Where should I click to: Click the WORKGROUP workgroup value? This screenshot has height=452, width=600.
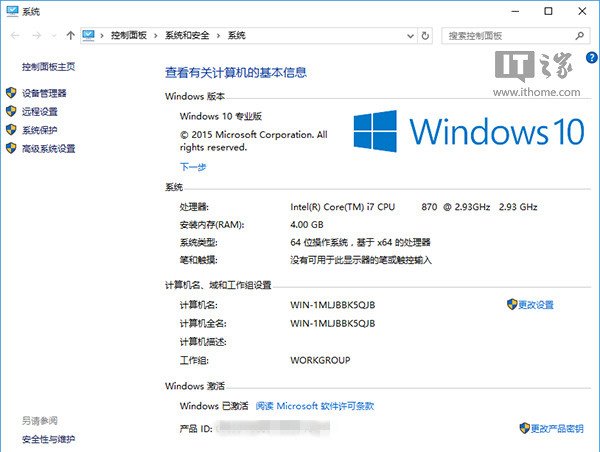point(320,360)
